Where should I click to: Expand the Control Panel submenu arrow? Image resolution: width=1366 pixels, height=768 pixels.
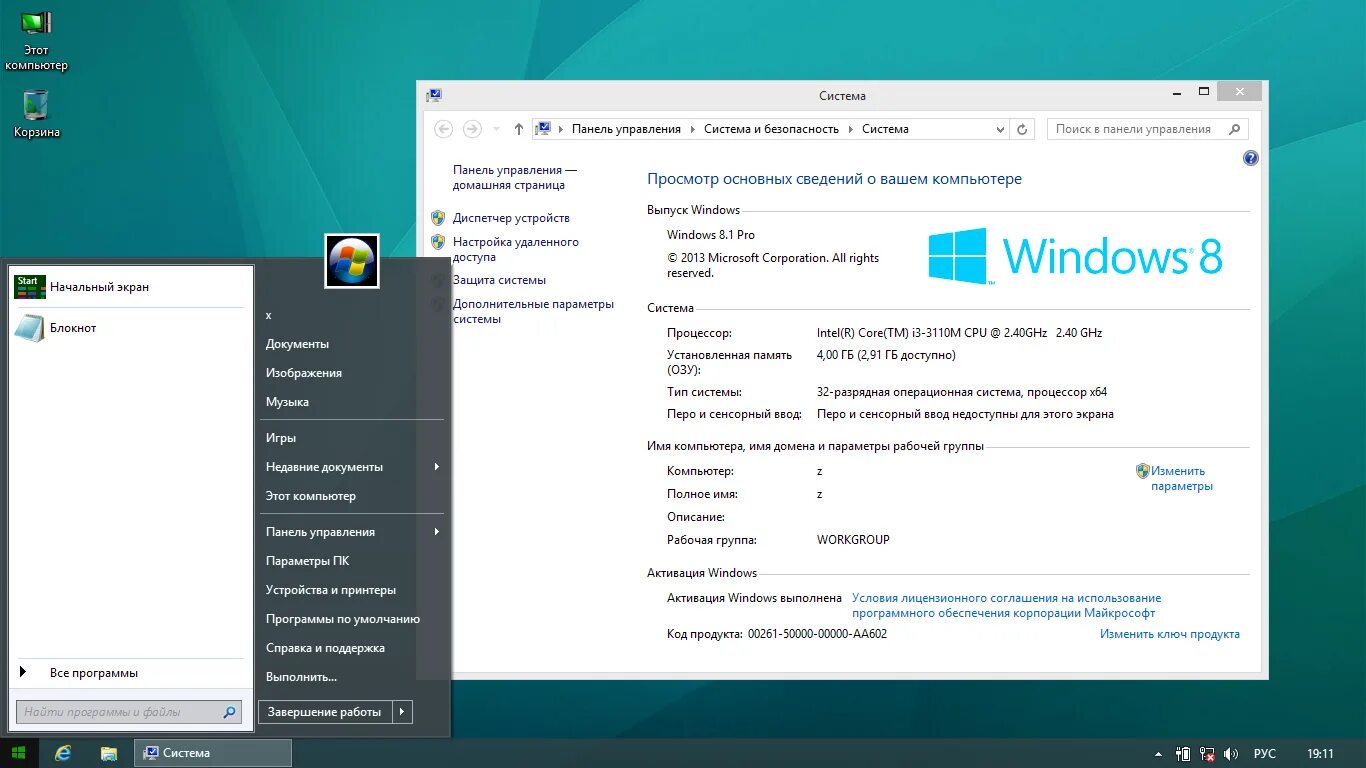click(x=437, y=532)
